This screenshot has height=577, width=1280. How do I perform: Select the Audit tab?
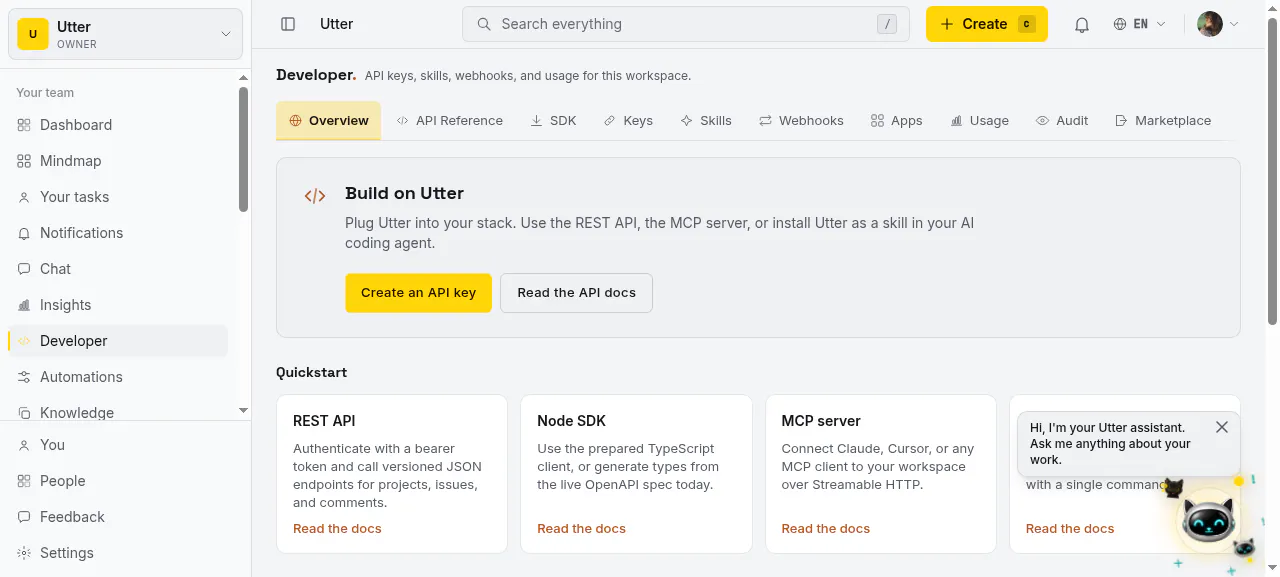tap(1062, 120)
